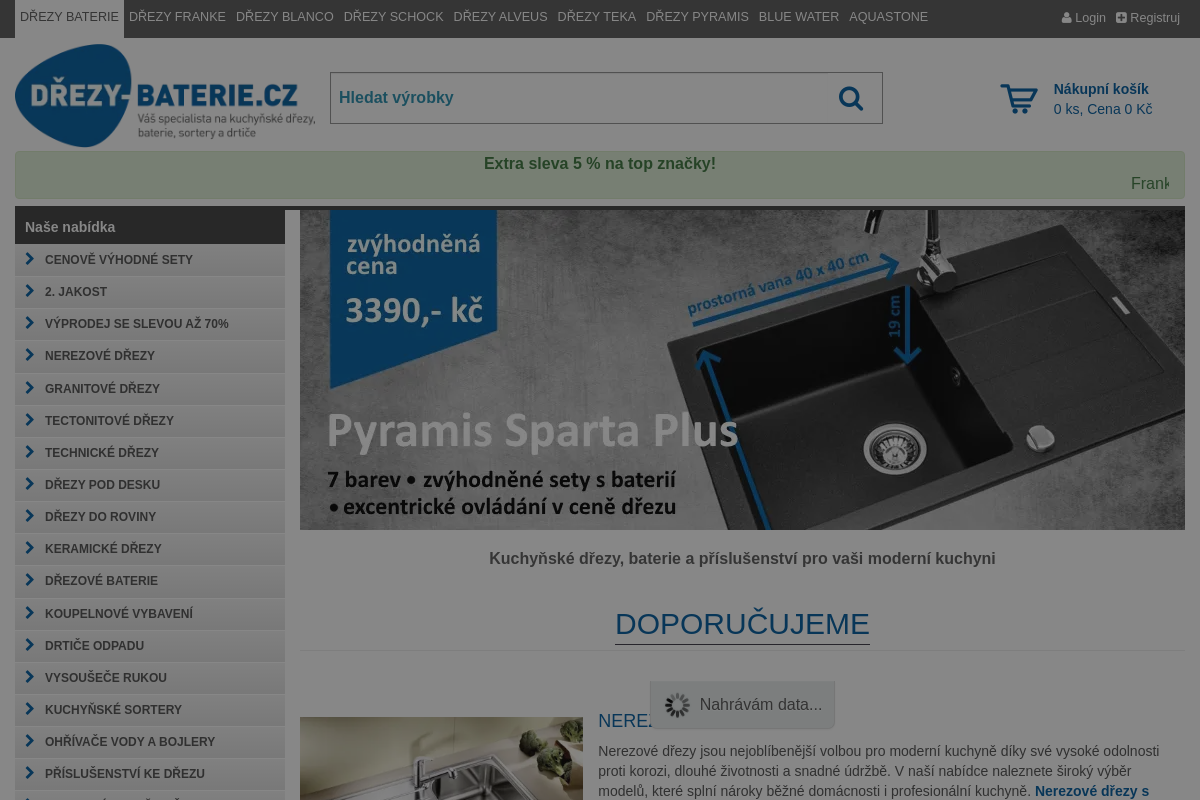The height and width of the screenshot is (800, 1200).
Task: Click chevron next to Dřezové baterie
Action: coord(30,580)
